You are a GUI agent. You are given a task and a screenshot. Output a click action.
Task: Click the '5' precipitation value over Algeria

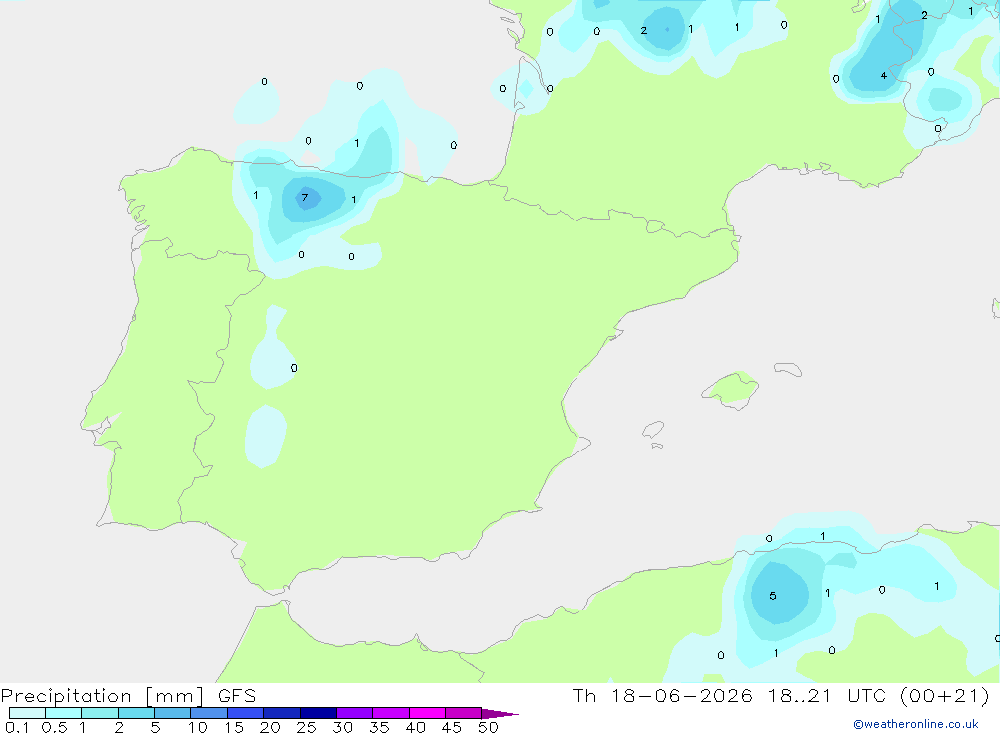pos(772,596)
